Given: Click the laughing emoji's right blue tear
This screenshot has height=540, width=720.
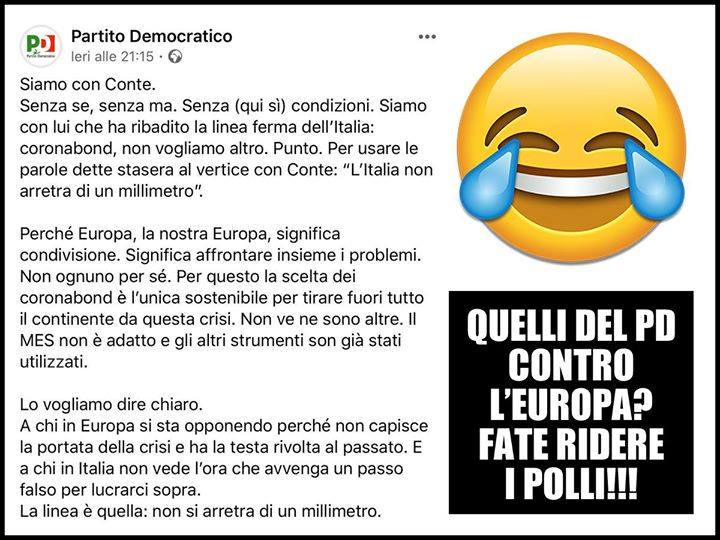Looking at the screenshot, I should click(x=654, y=179).
